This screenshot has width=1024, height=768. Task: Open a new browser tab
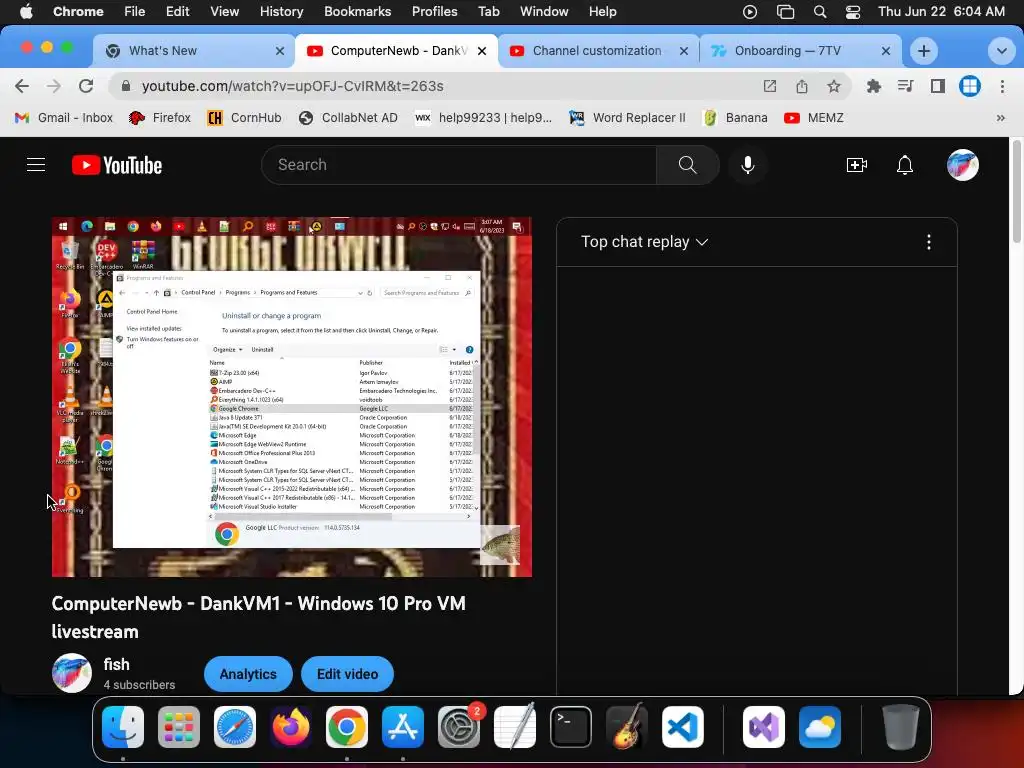tap(923, 51)
